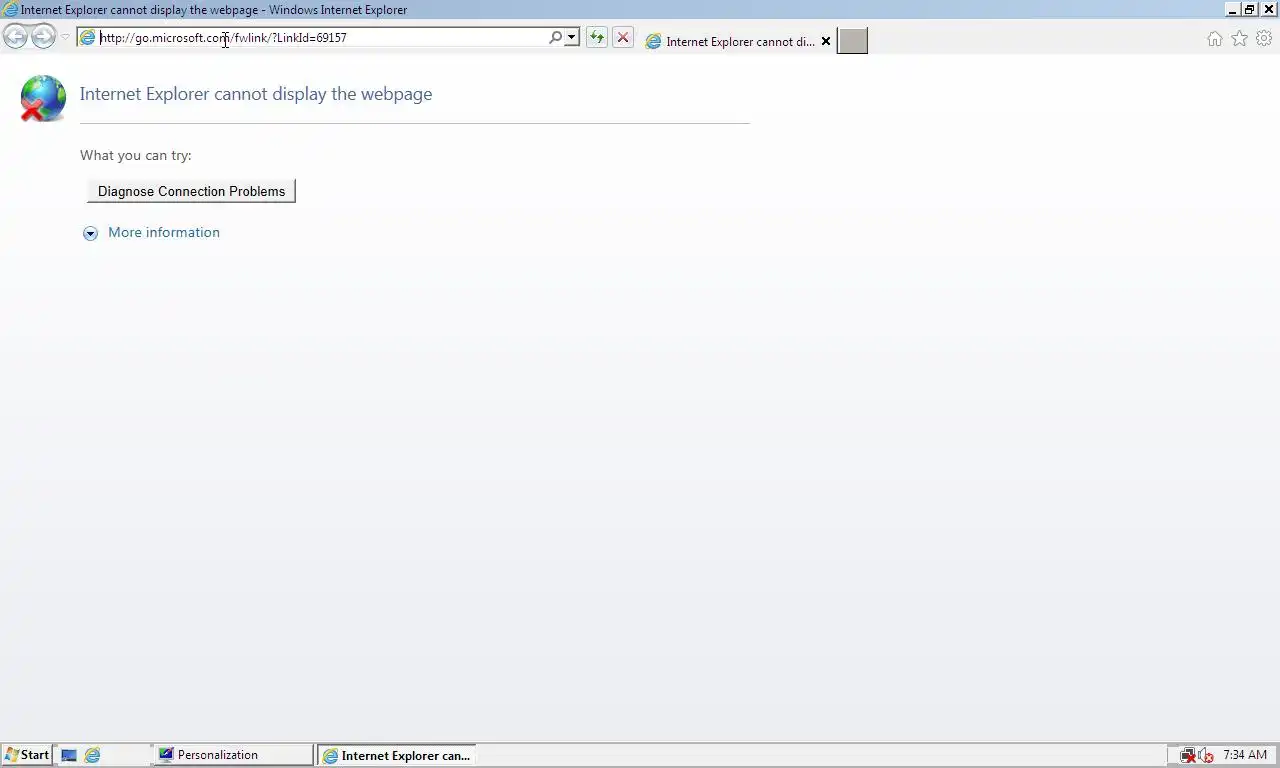Image resolution: width=1280 pixels, height=768 pixels.
Task: Click 'Internet Explorer cannot display the webpage' heading
Action: [x=256, y=94]
